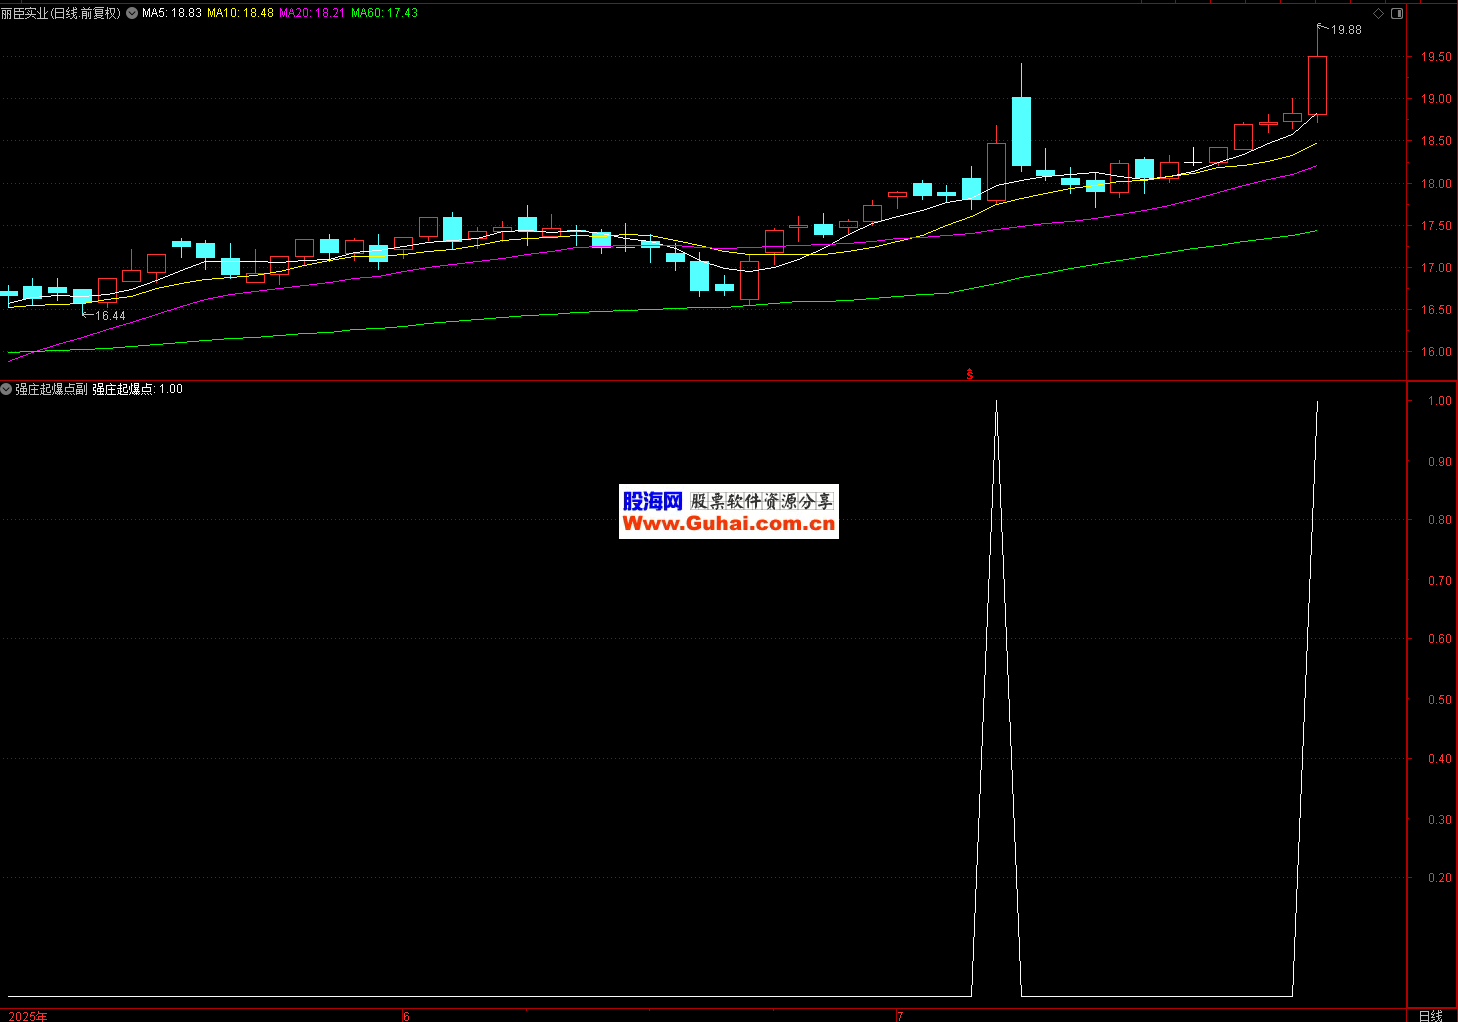Click the 0.50 indicator axis label

pos(1440,700)
